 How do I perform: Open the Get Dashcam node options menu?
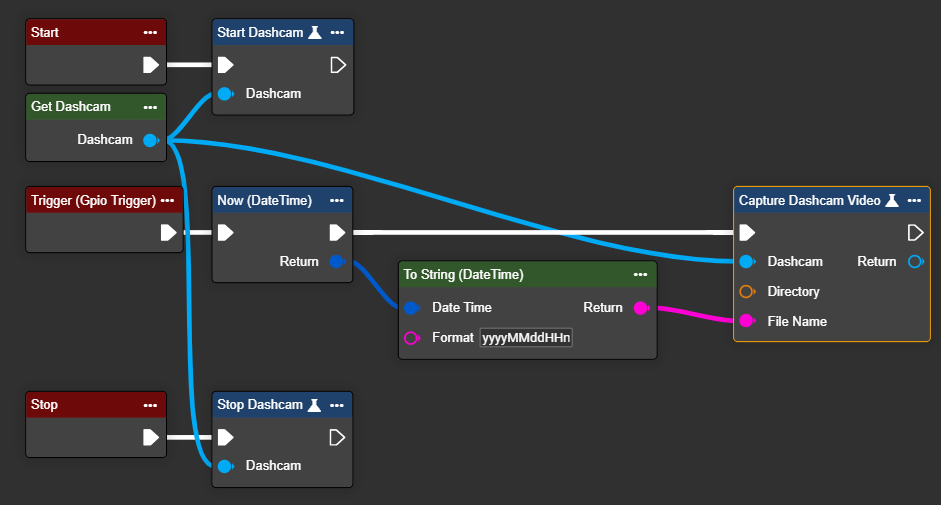150,107
